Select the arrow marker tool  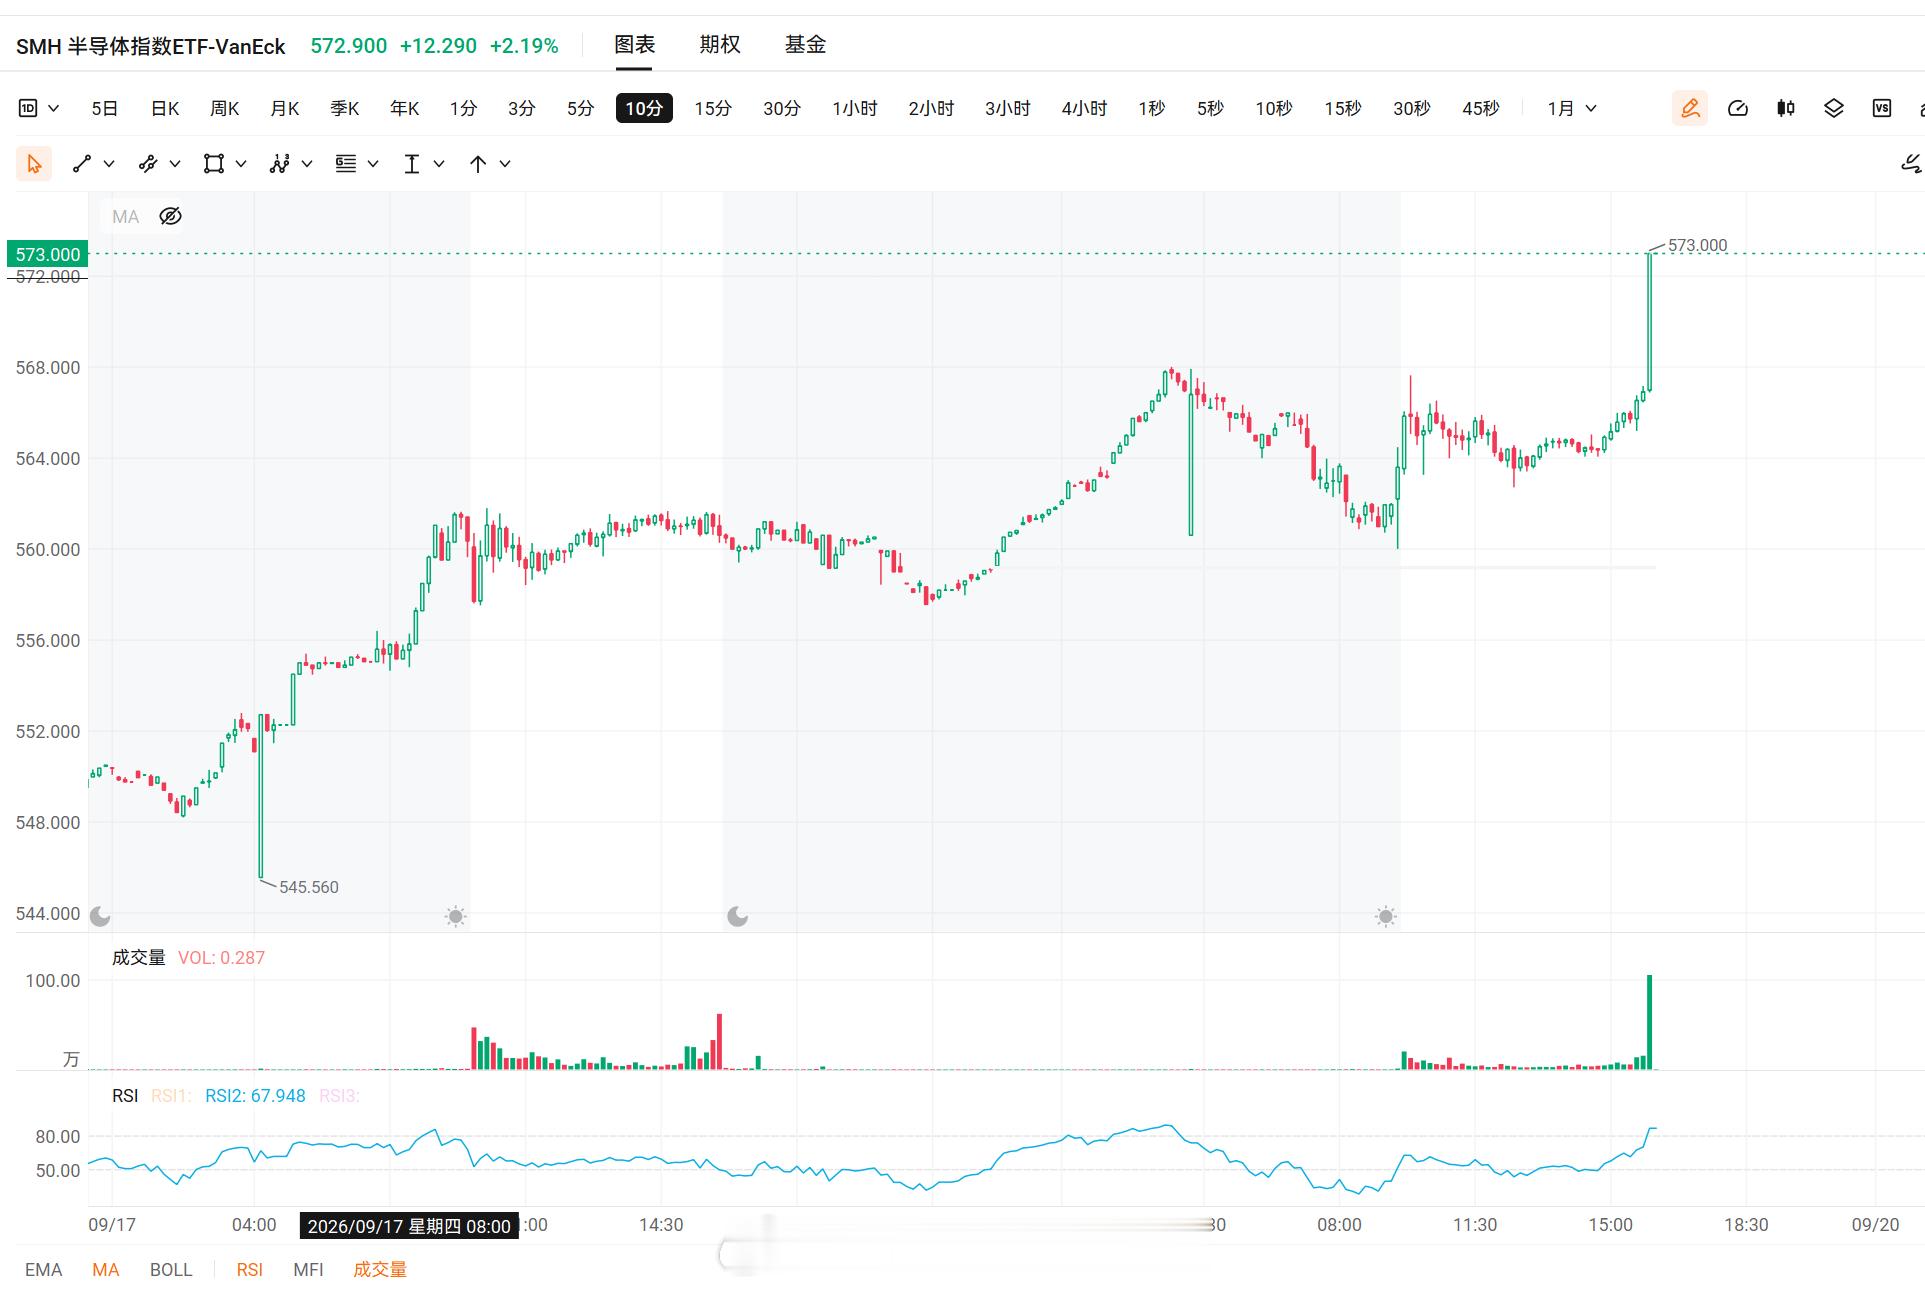tap(478, 164)
